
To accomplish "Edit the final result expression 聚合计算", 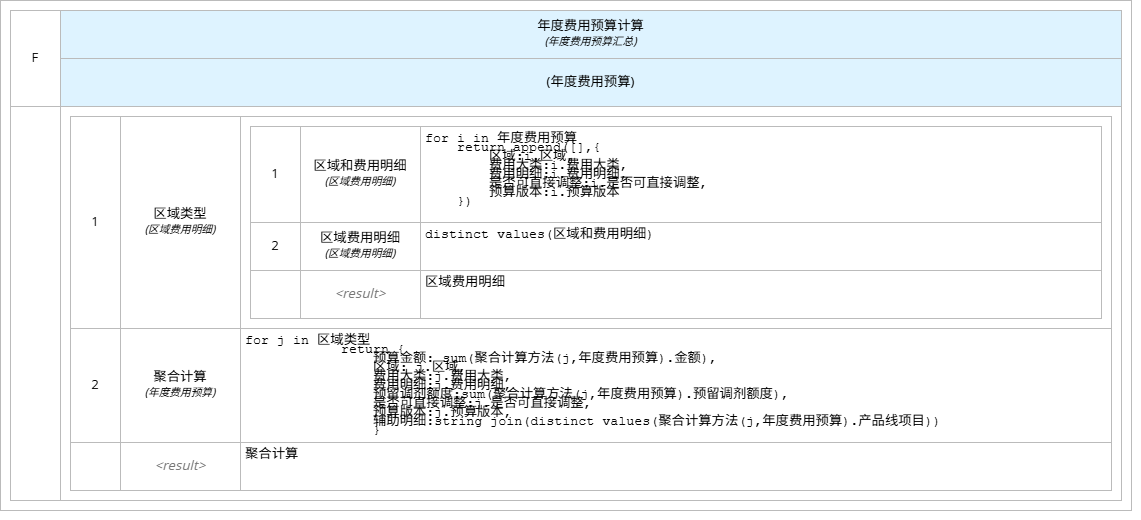I will click(675, 466).
